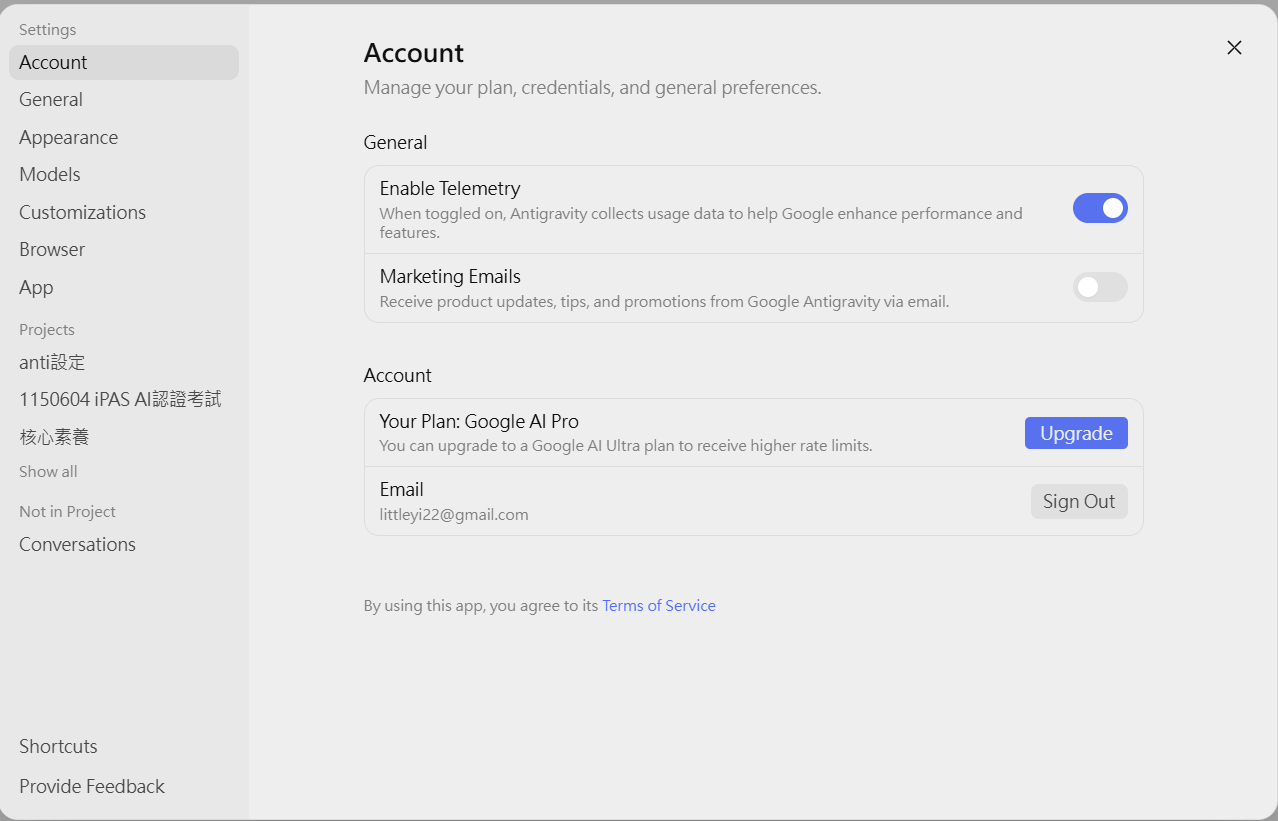Screen dimensions: 1278x821
Task: Open the Account settings section
Action: point(124,62)
